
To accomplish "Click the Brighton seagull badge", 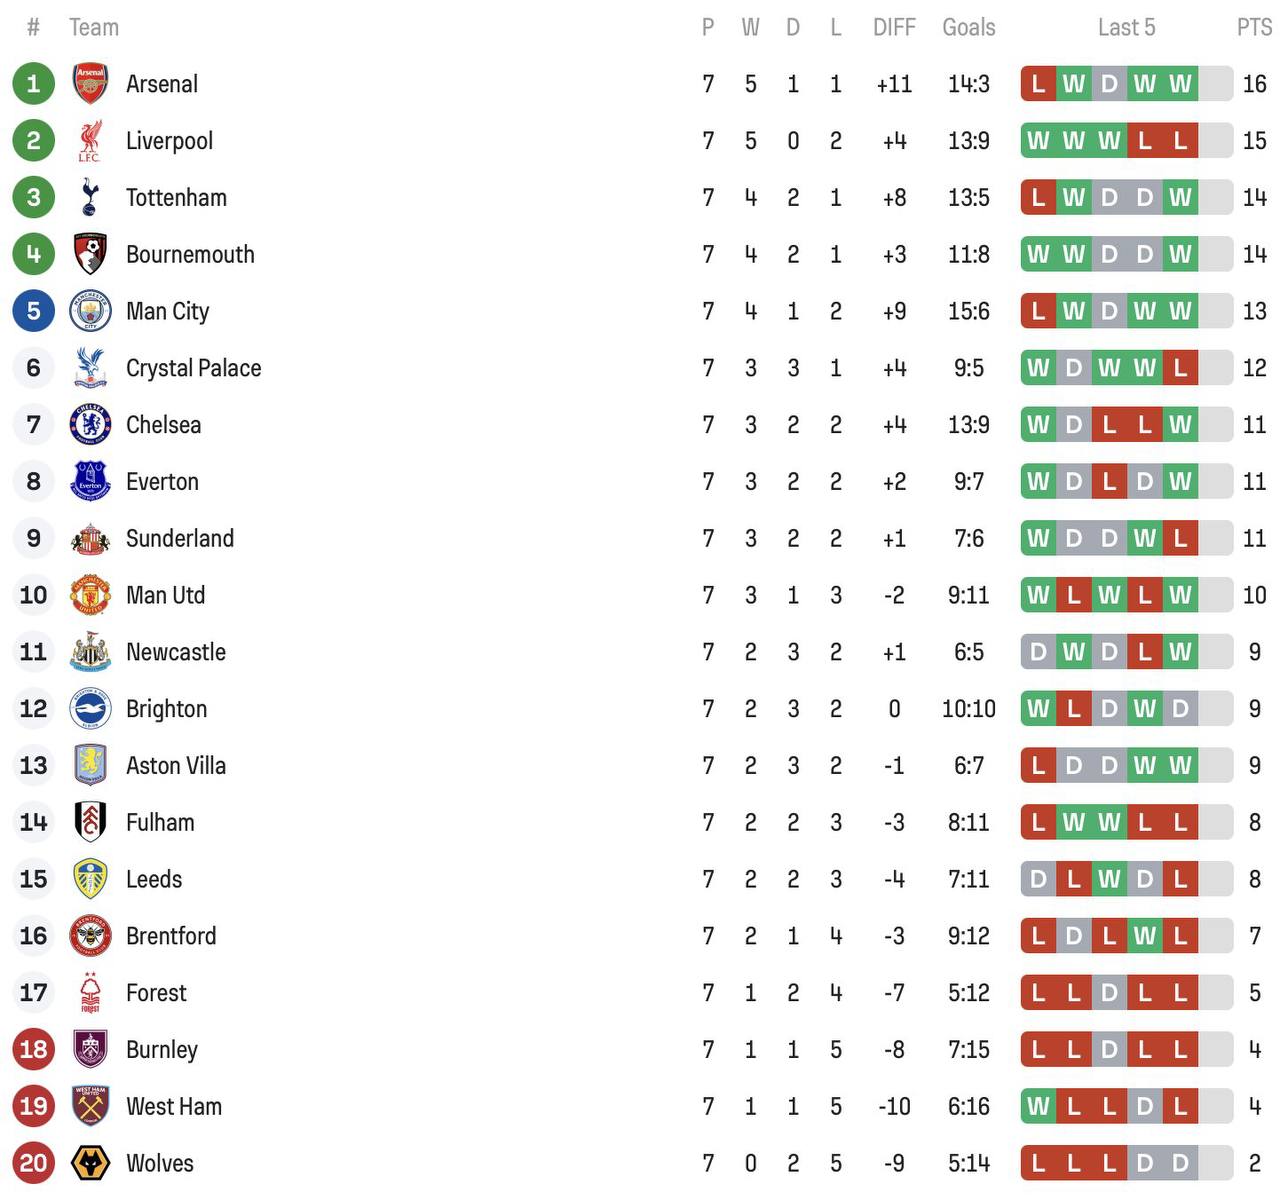I will coord(90,709).
